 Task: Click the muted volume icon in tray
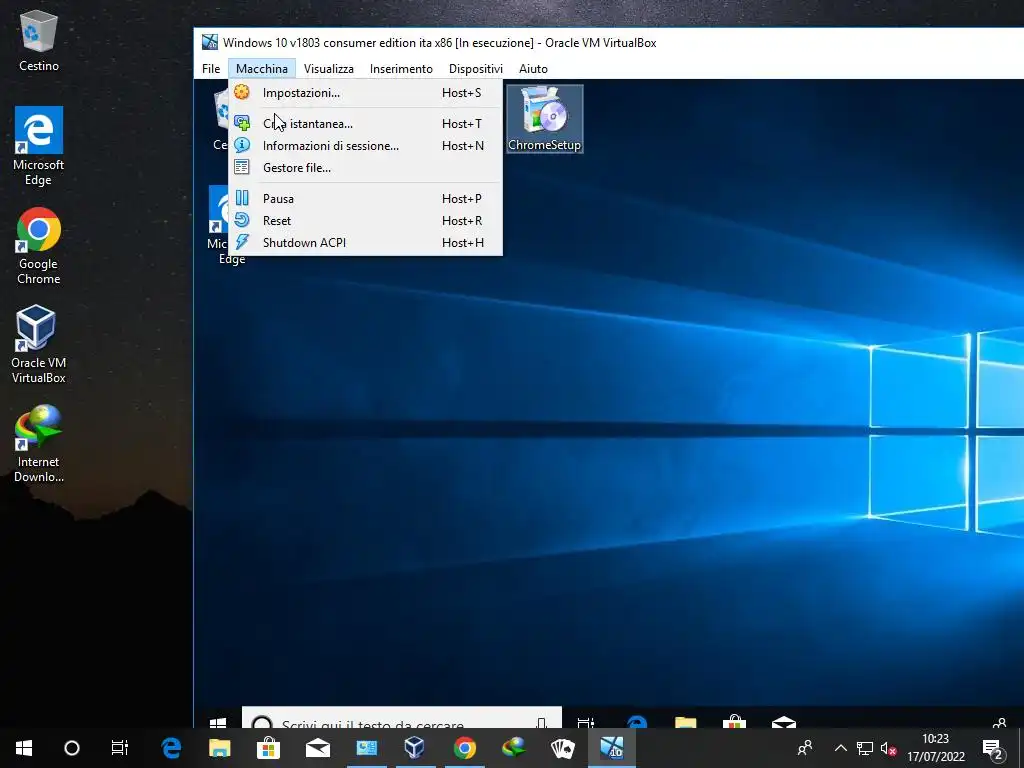[x=888, y=748]
